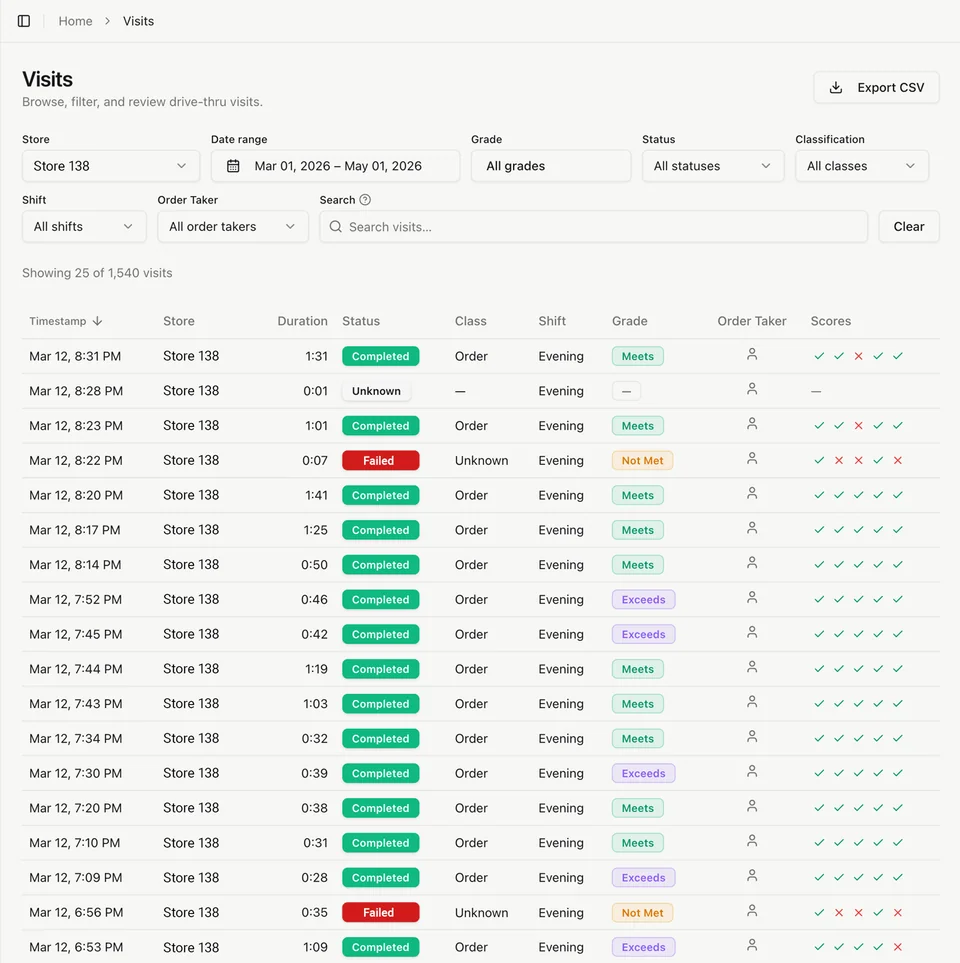Go to Home breadcrumb
960x963 pixels.
pos(76,21)
